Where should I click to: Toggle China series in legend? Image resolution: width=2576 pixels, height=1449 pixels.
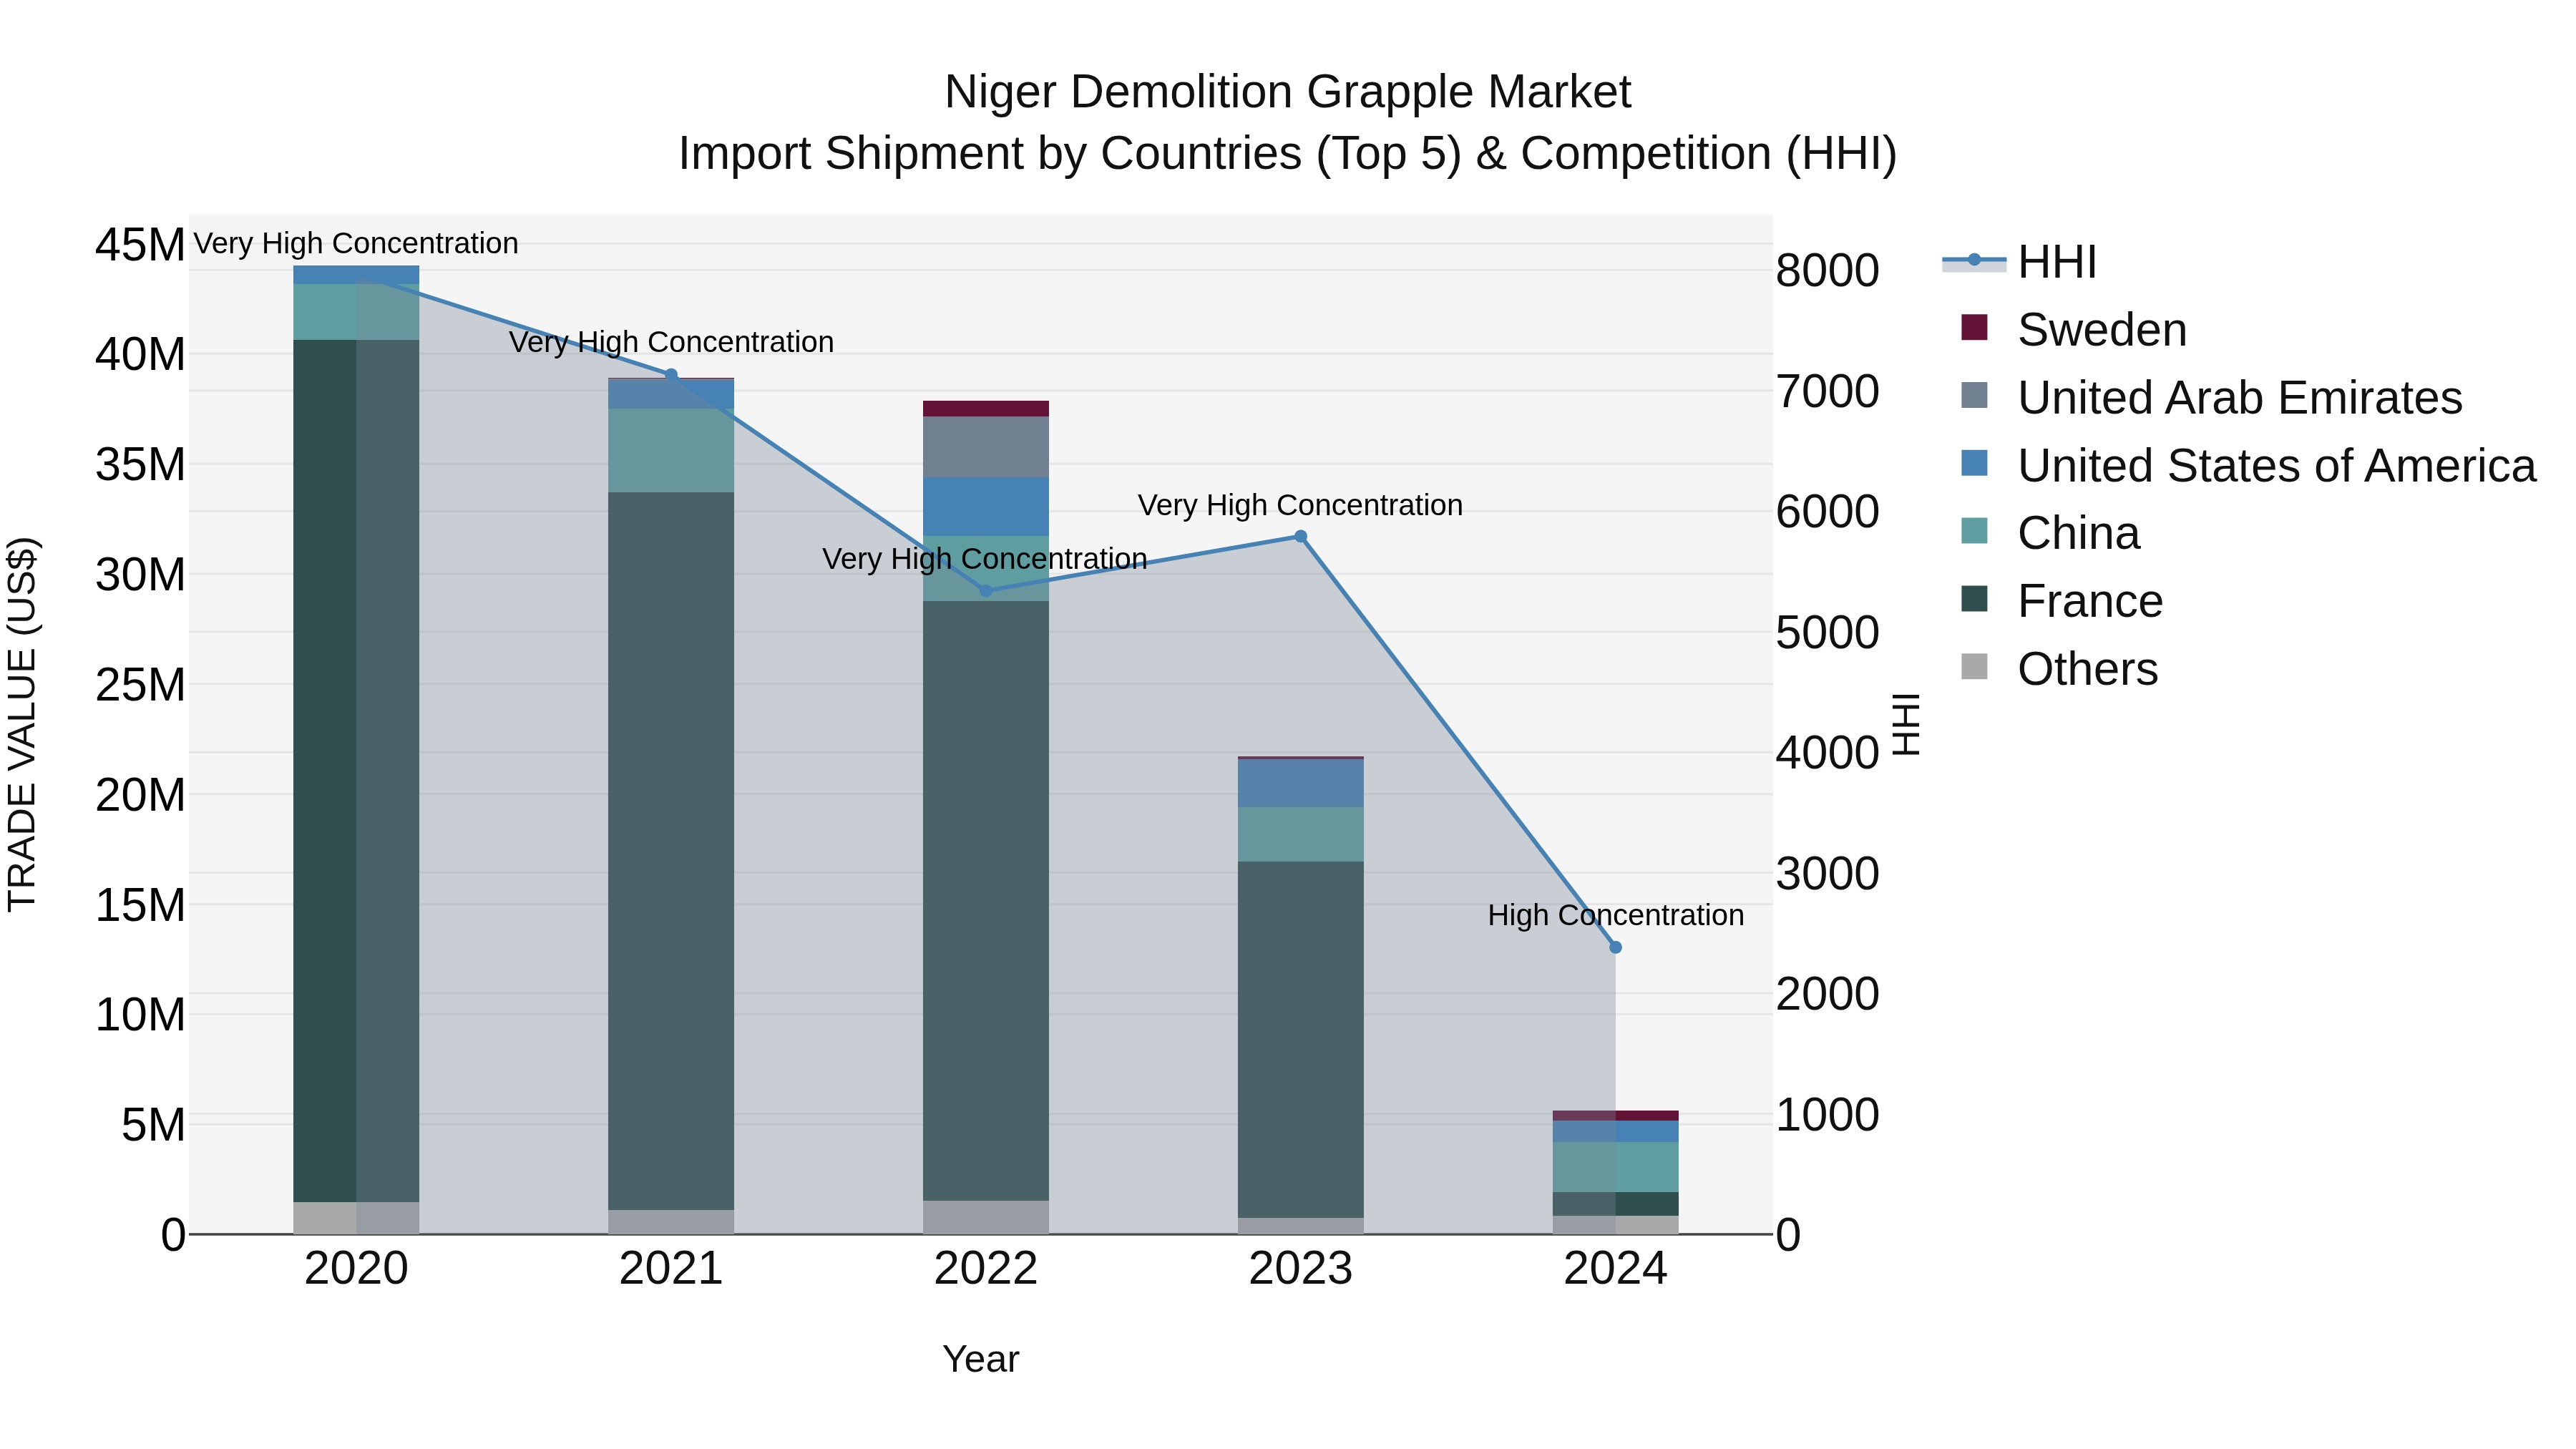[x=2050, y=533]
